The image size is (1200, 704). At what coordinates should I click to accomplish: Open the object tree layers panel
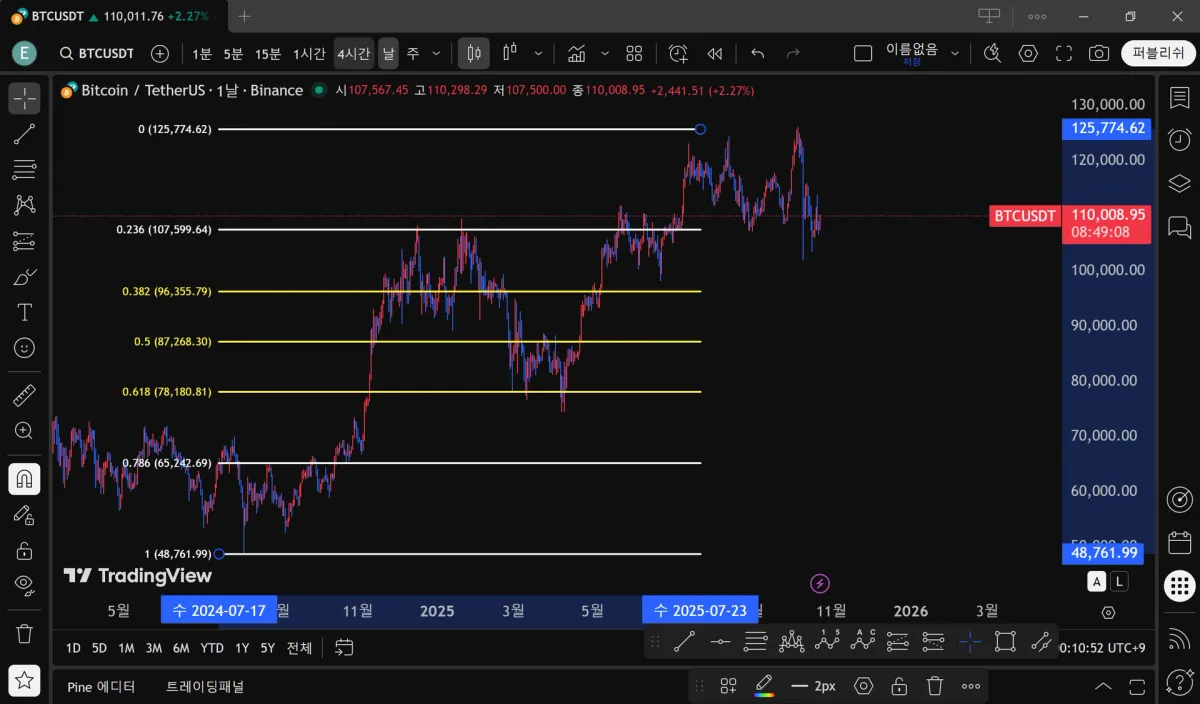click(x=1179, y=183)
